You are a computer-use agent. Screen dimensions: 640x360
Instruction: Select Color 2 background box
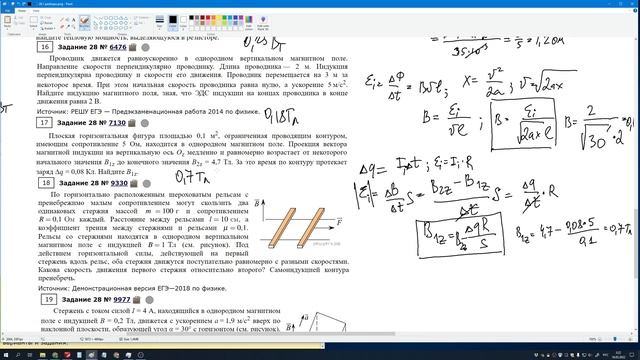pyautogui.click(x=183, y=22)
